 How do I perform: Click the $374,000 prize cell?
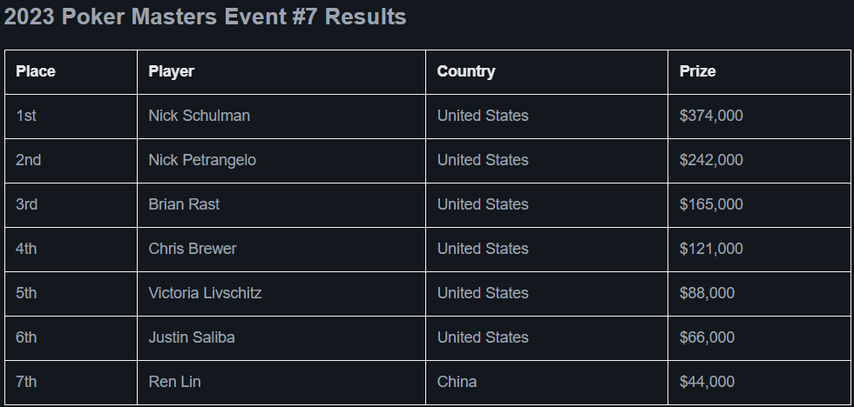[x=759, y=116]
